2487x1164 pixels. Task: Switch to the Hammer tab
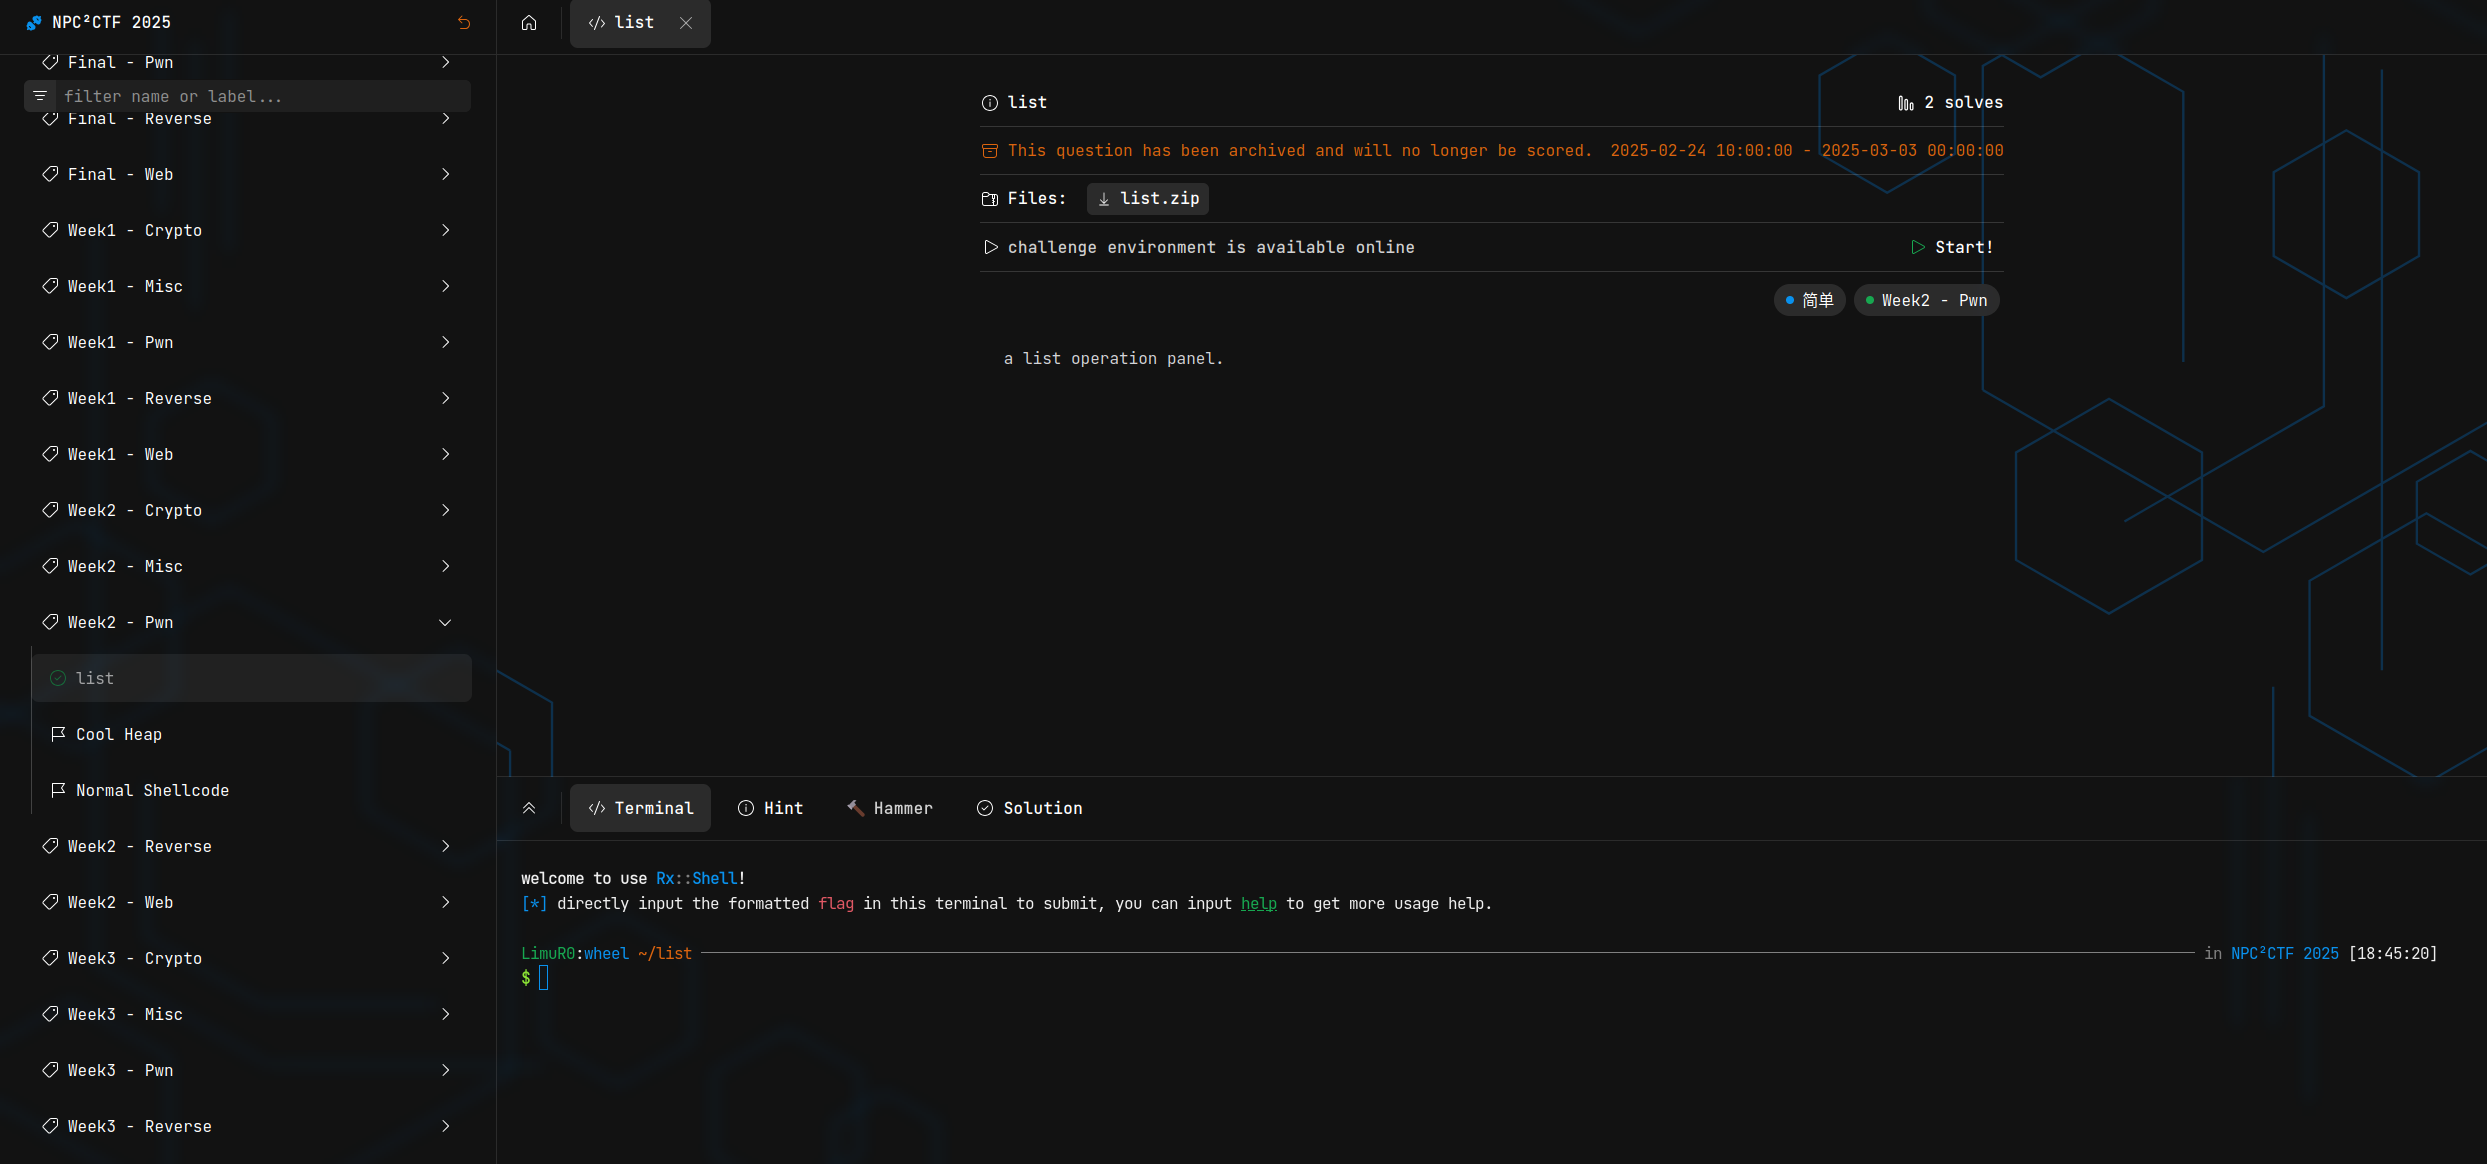click(x=889, y=808)
